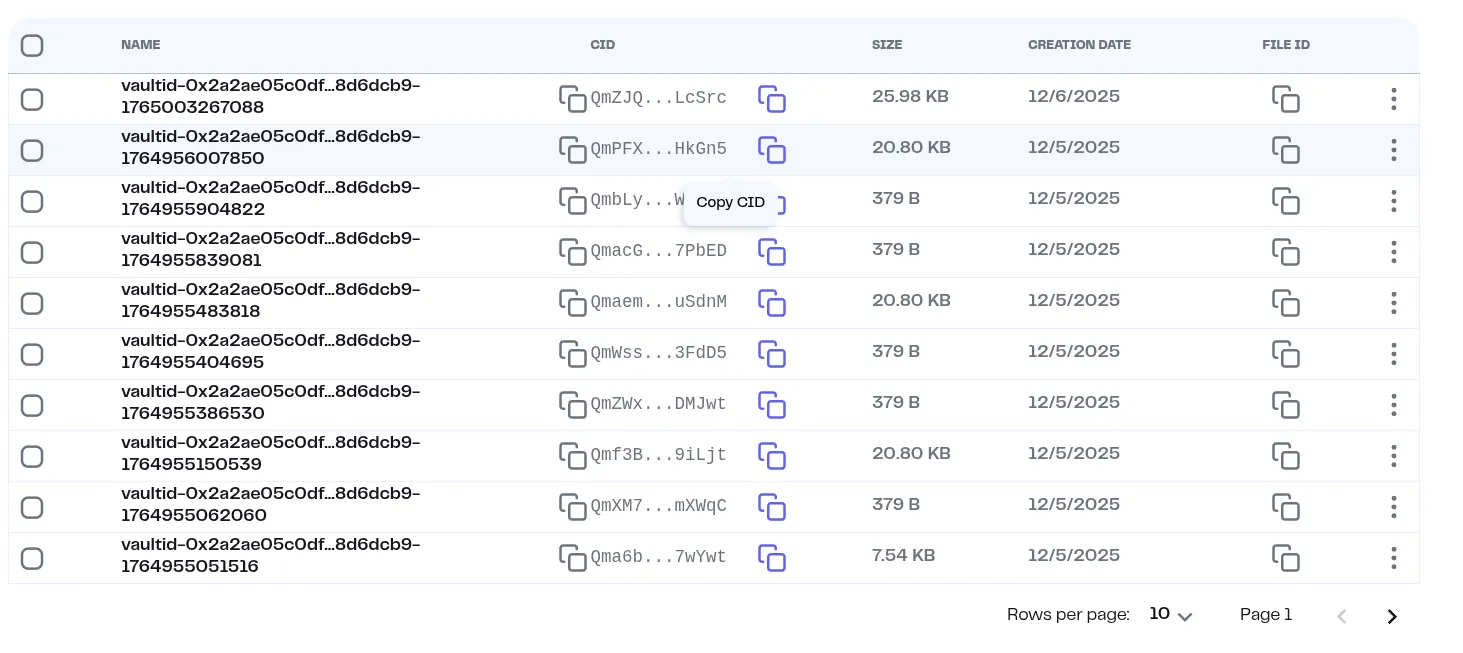
Task: Open three-dot menu for QmWss...3FdD5 row
Action: point(1393,353)
